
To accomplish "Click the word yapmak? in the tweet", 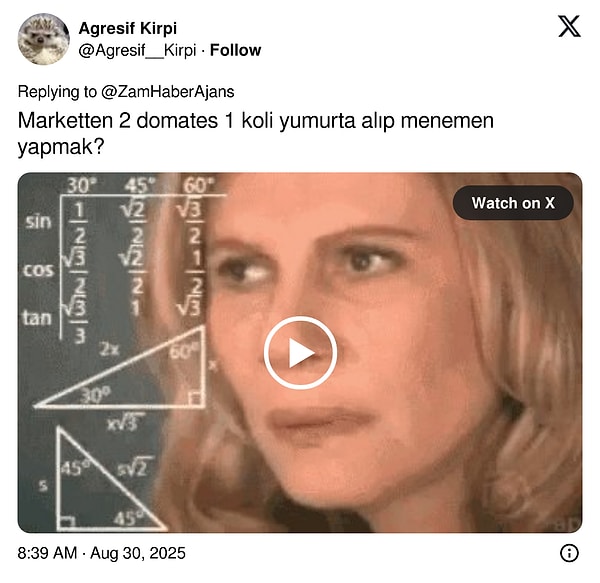I will 61,147.
